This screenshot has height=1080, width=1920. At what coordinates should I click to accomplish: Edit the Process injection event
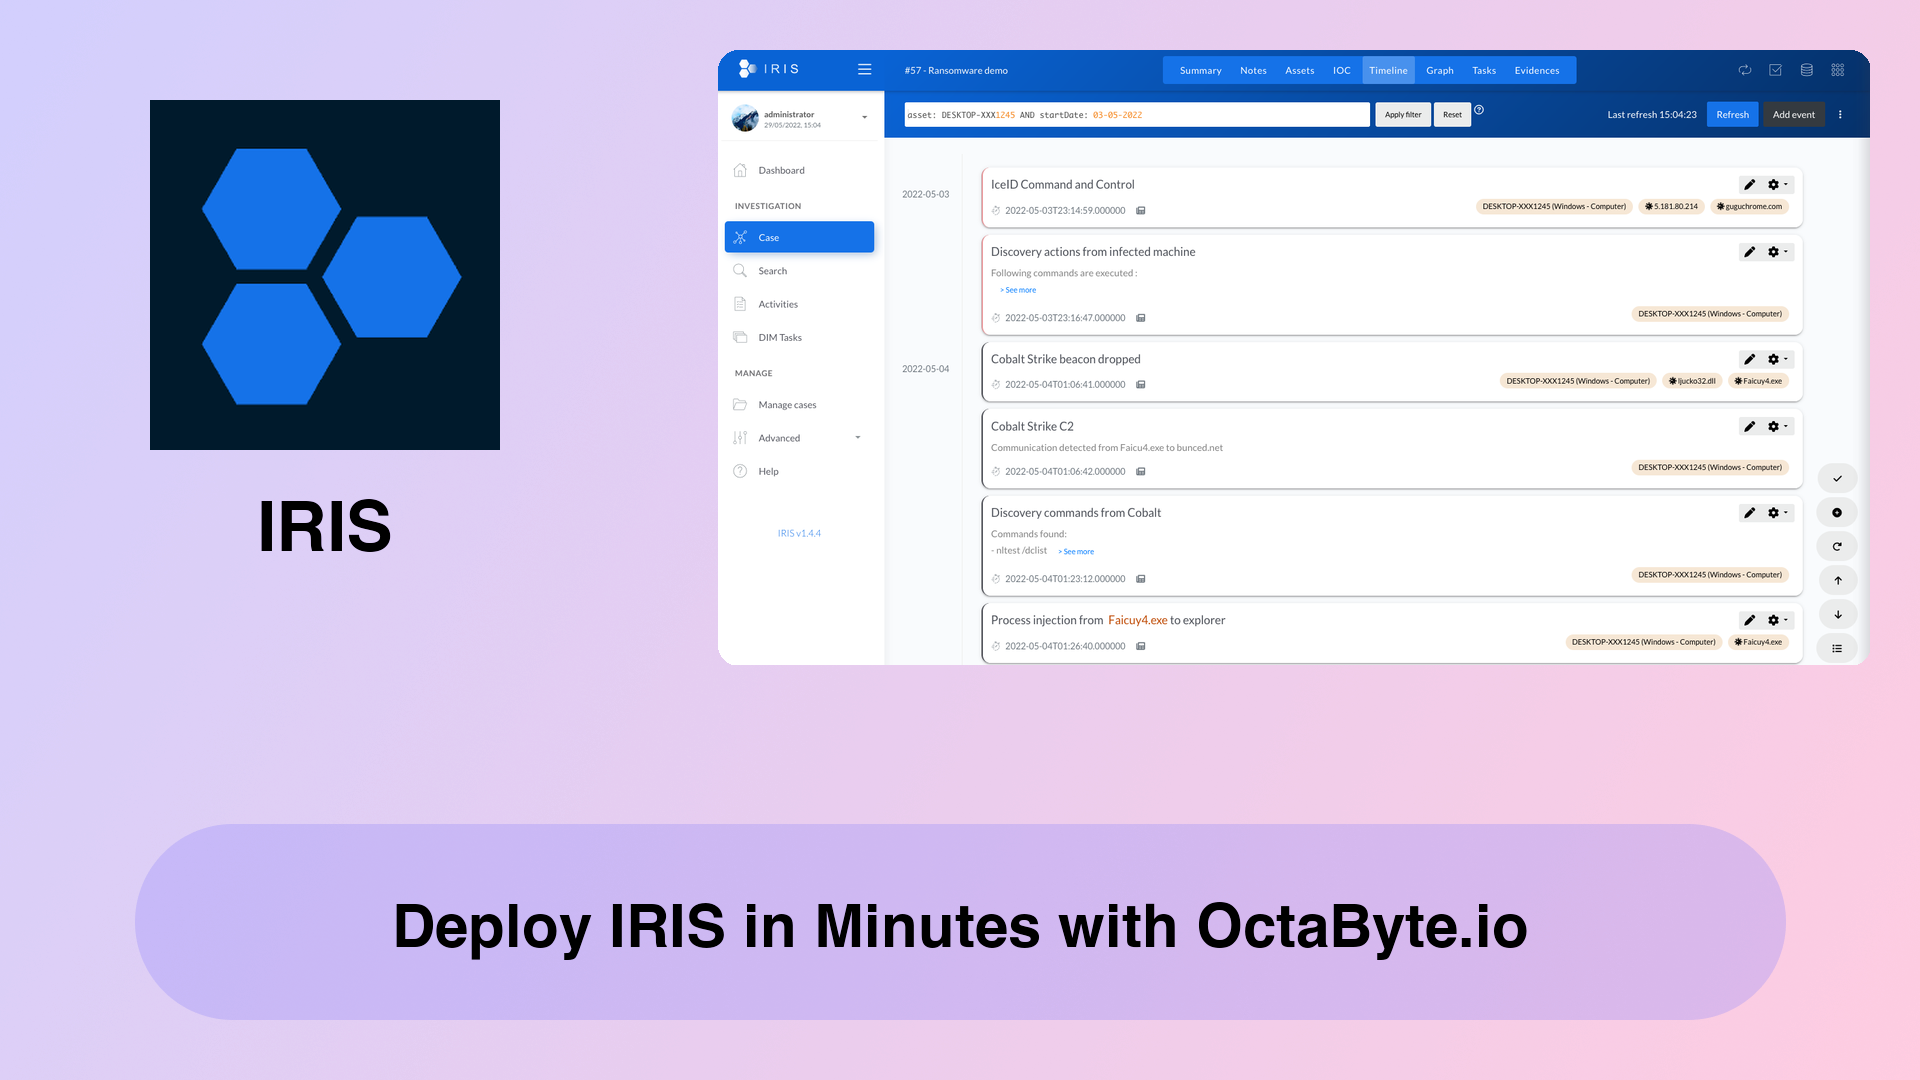(1749, 620)
